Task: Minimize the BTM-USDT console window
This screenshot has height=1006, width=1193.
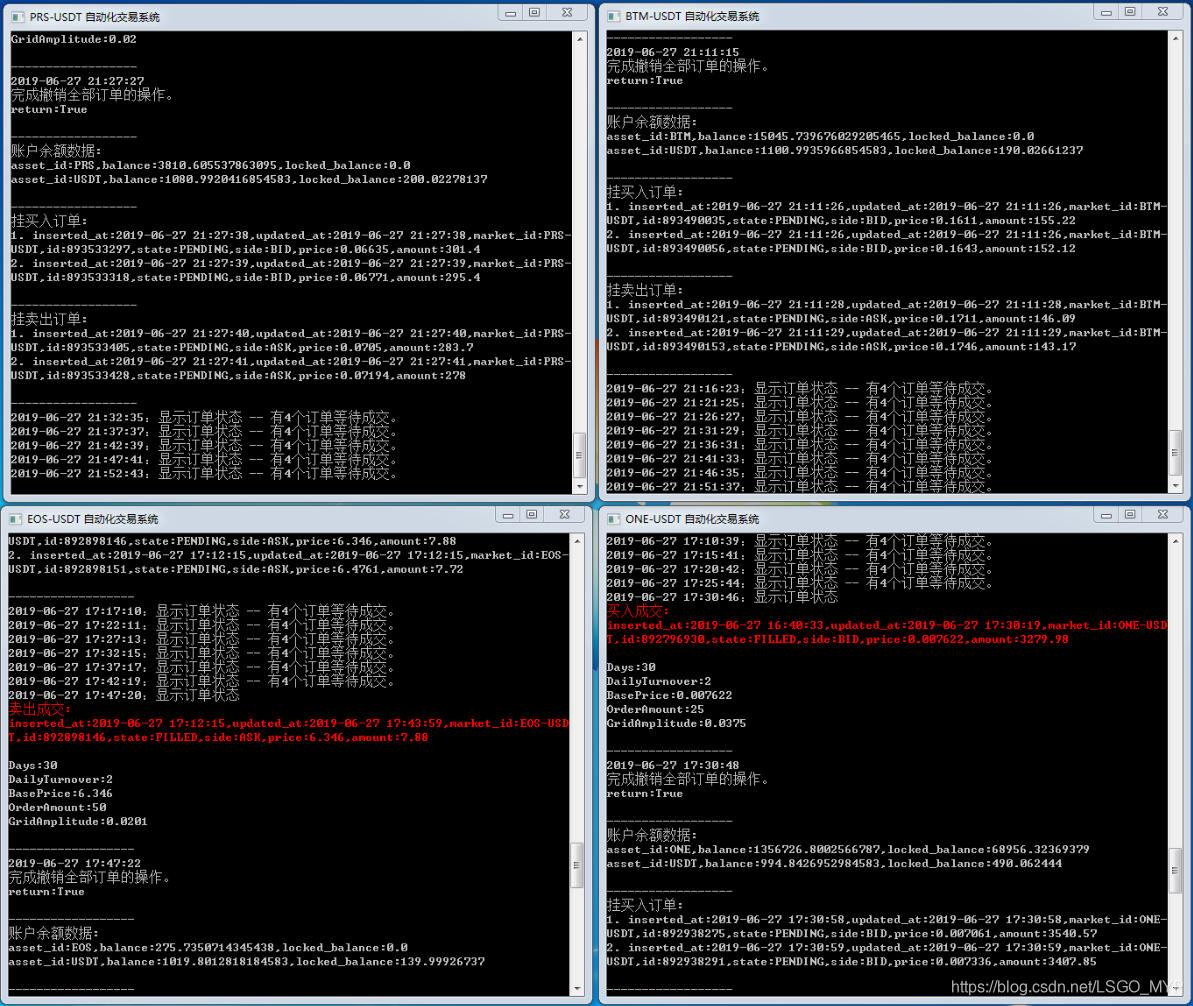Action: tap(1106, 12)
